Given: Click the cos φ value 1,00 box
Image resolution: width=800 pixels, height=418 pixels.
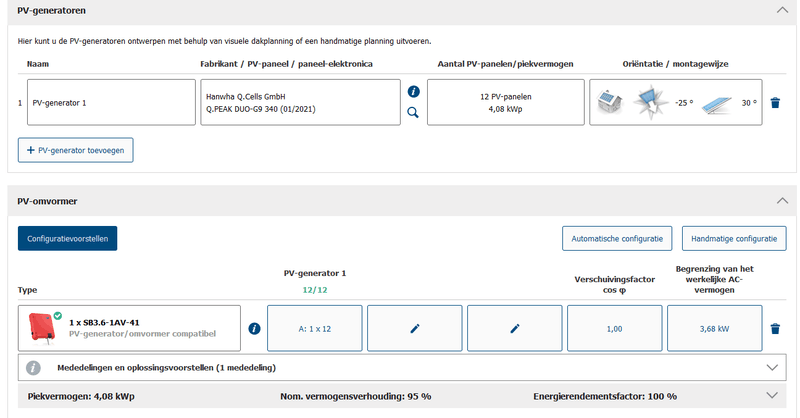Looking at the screenshot, I should [x=615, y=329].
